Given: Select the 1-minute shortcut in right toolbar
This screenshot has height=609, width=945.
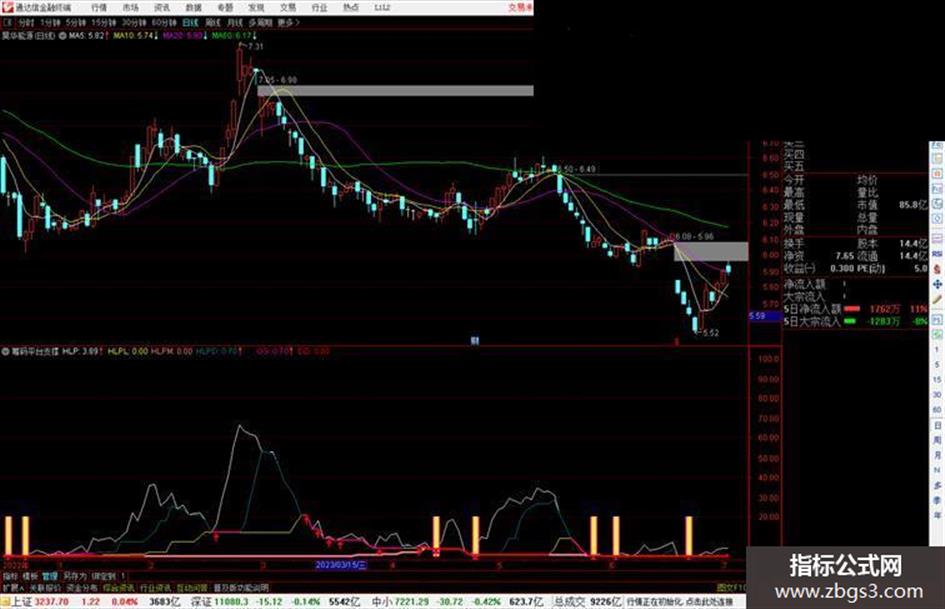Looking at the screenshot, I should point(937,350).
